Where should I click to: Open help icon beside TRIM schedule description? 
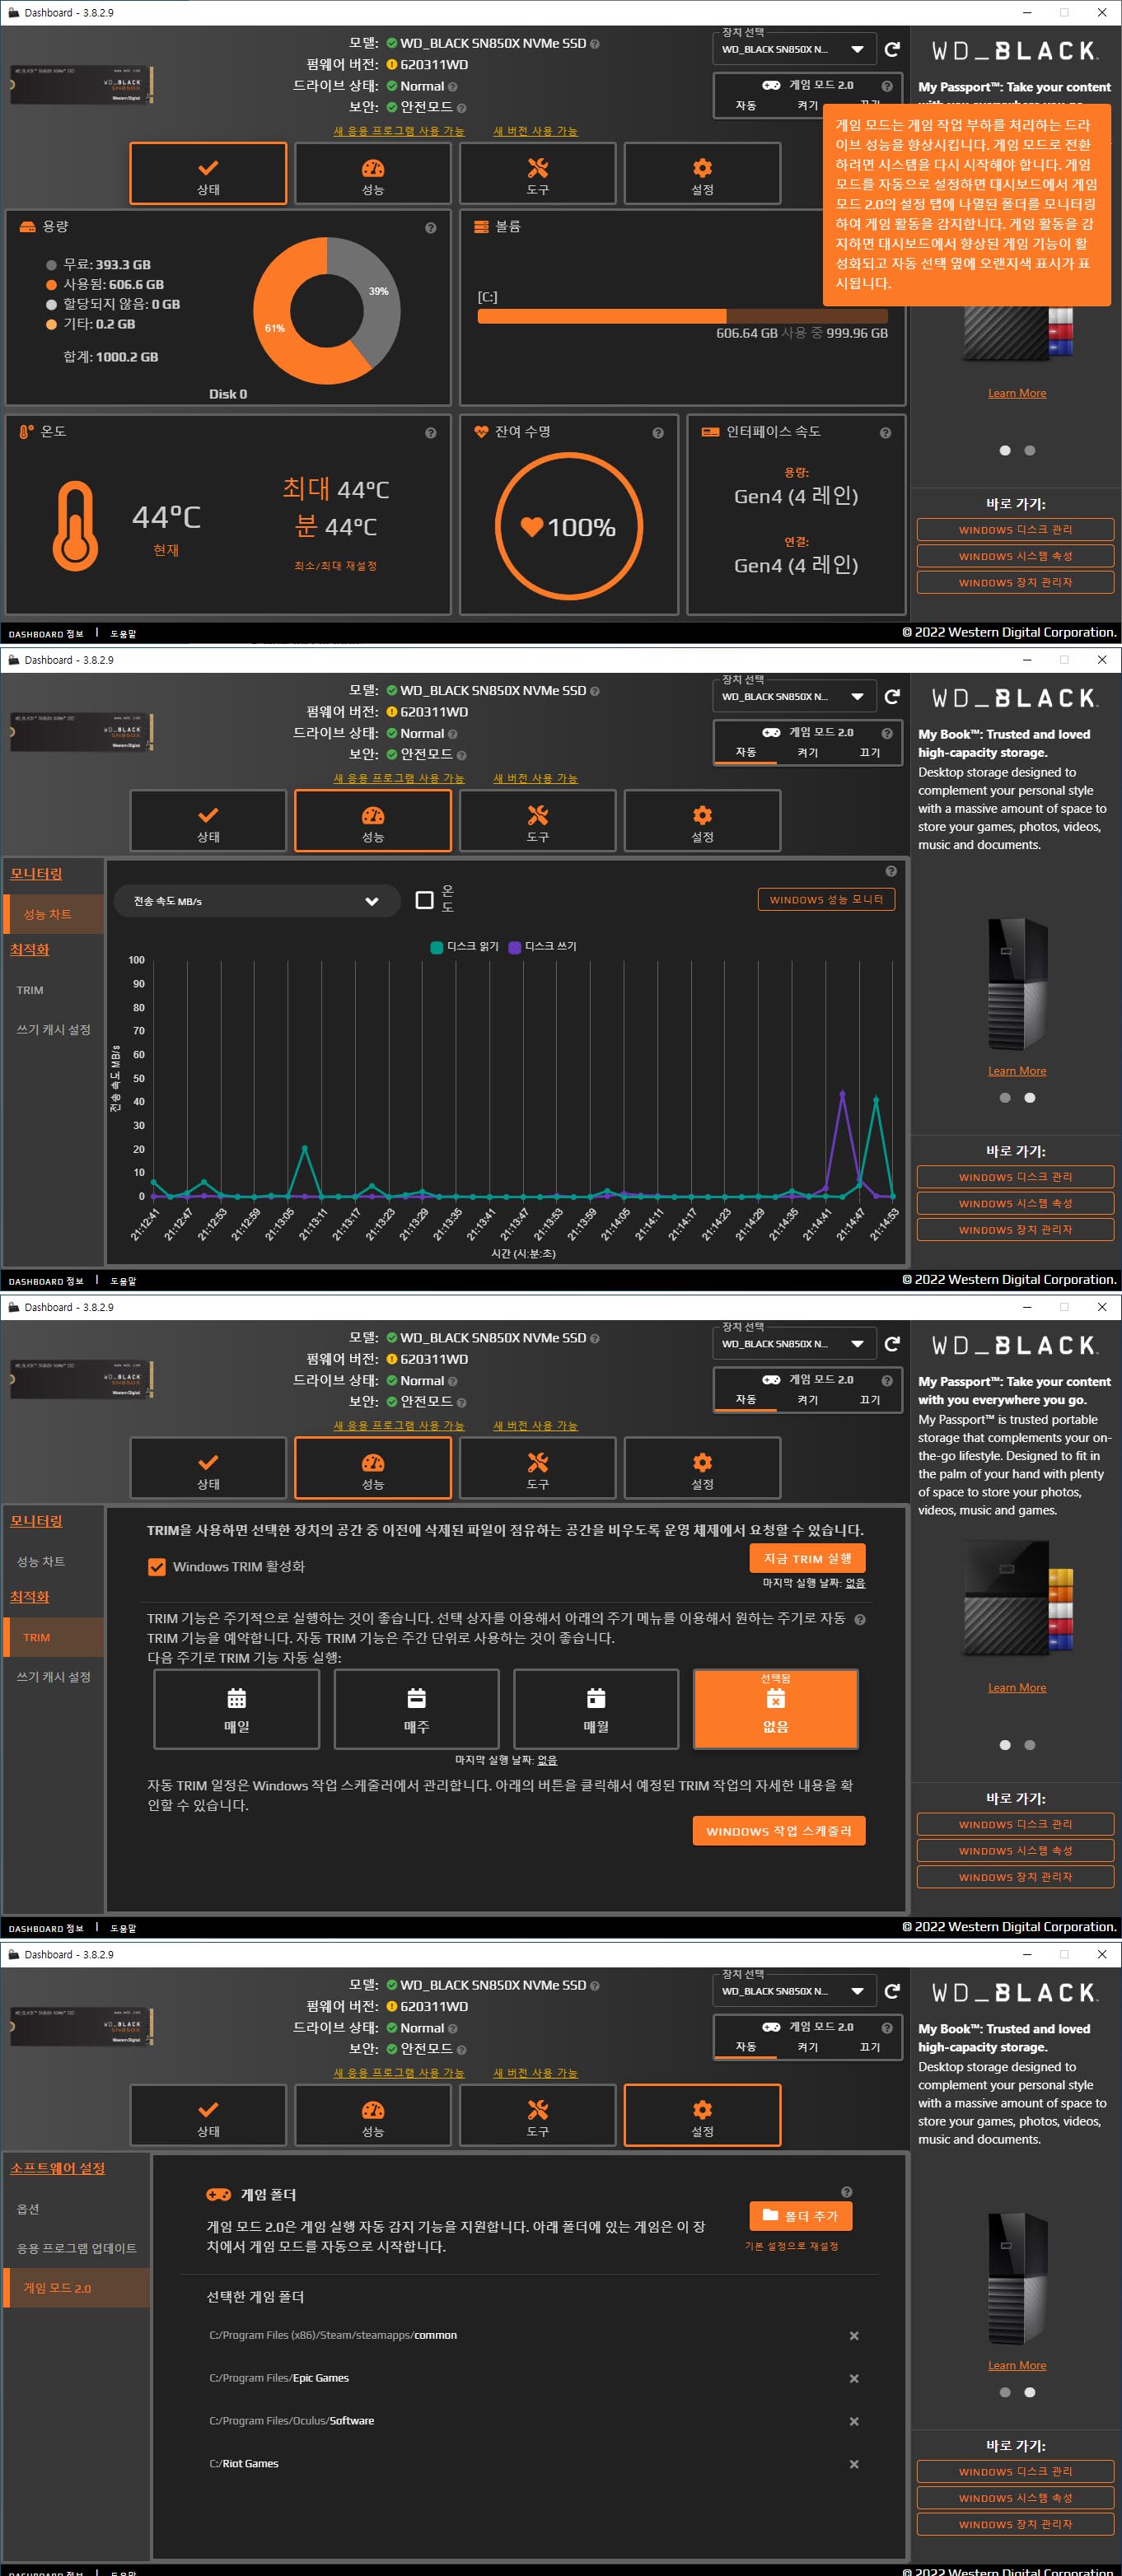860,1619
